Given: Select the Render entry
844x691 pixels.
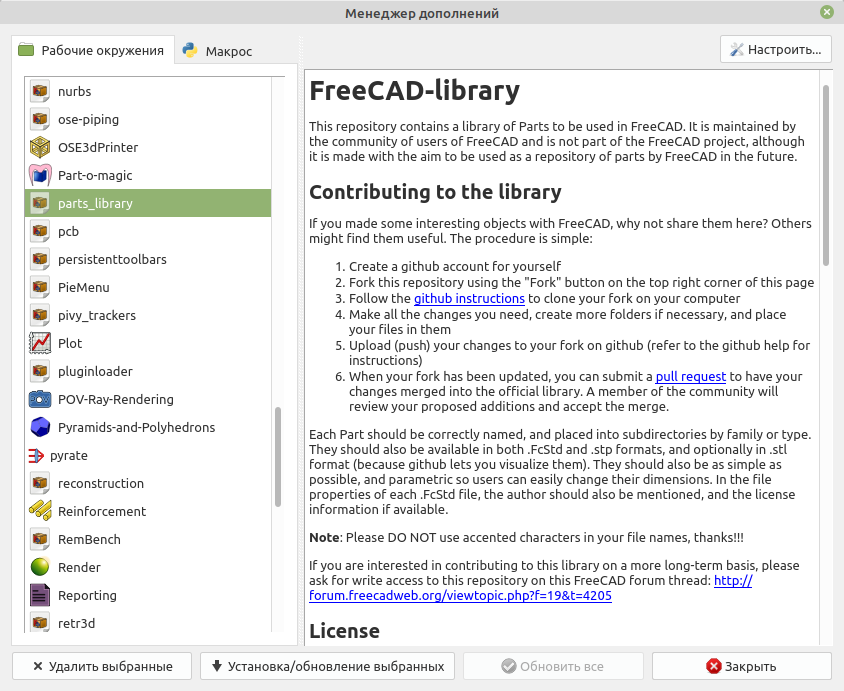Looking at the screenshot, I should [148, 567].
